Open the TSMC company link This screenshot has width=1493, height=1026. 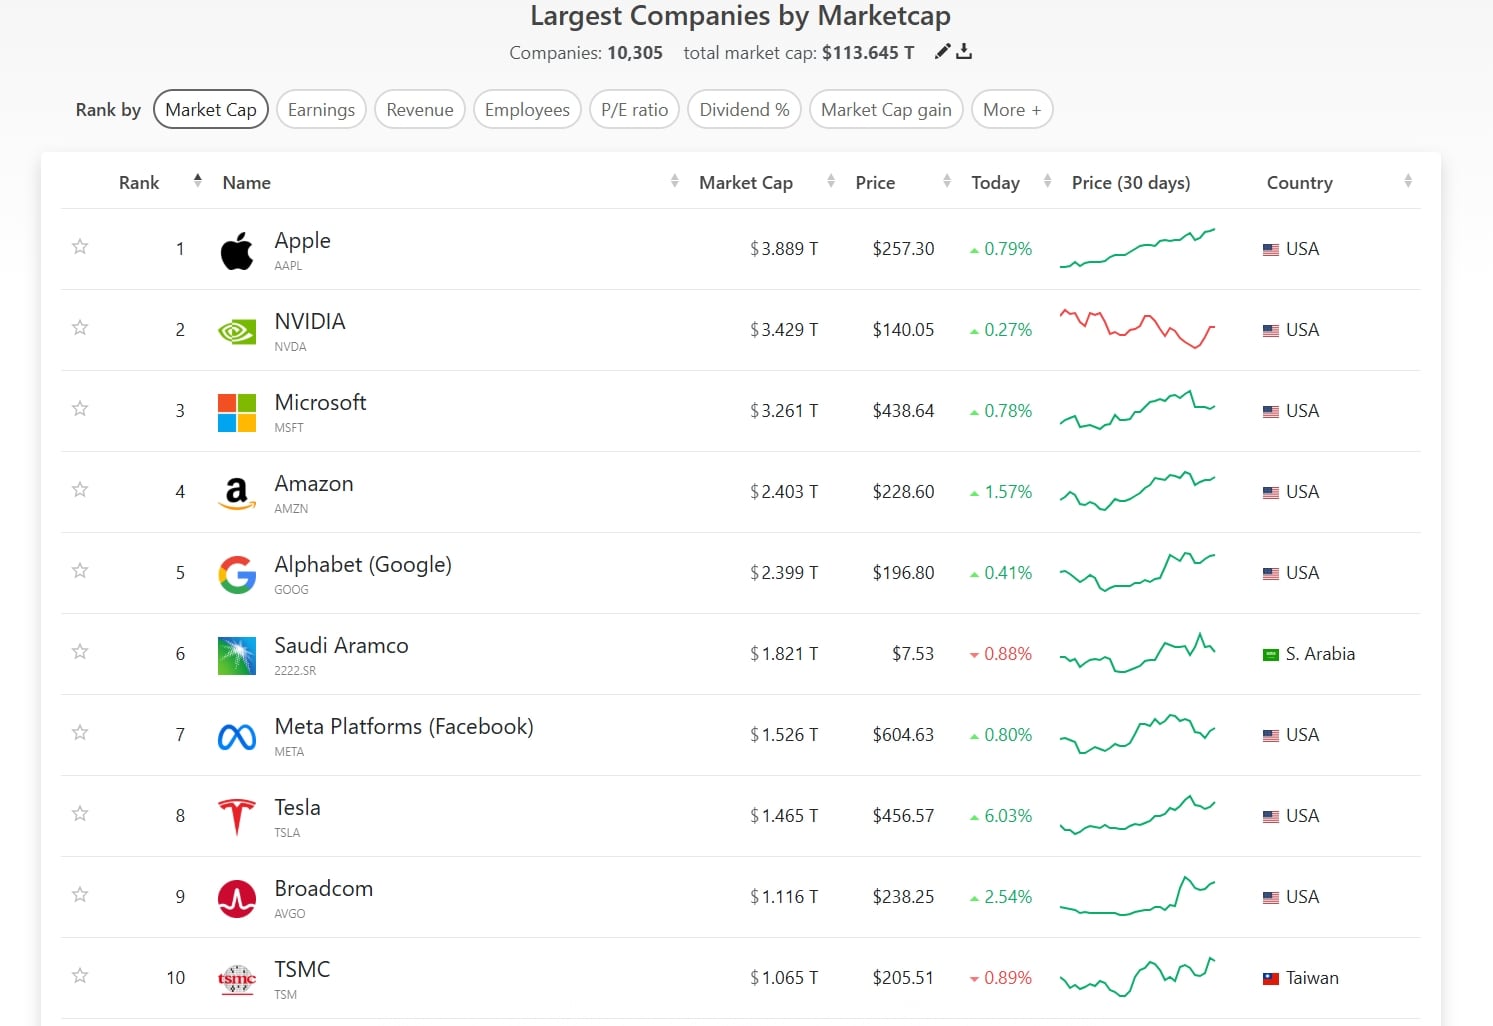(x=302, y=970)
